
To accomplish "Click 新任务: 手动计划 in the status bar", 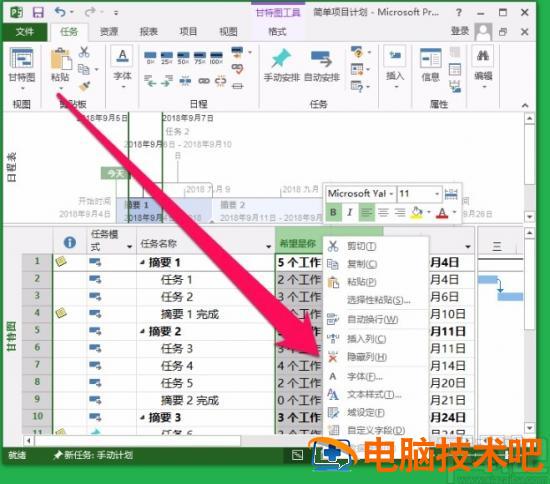I will click(x=93, y=455).
